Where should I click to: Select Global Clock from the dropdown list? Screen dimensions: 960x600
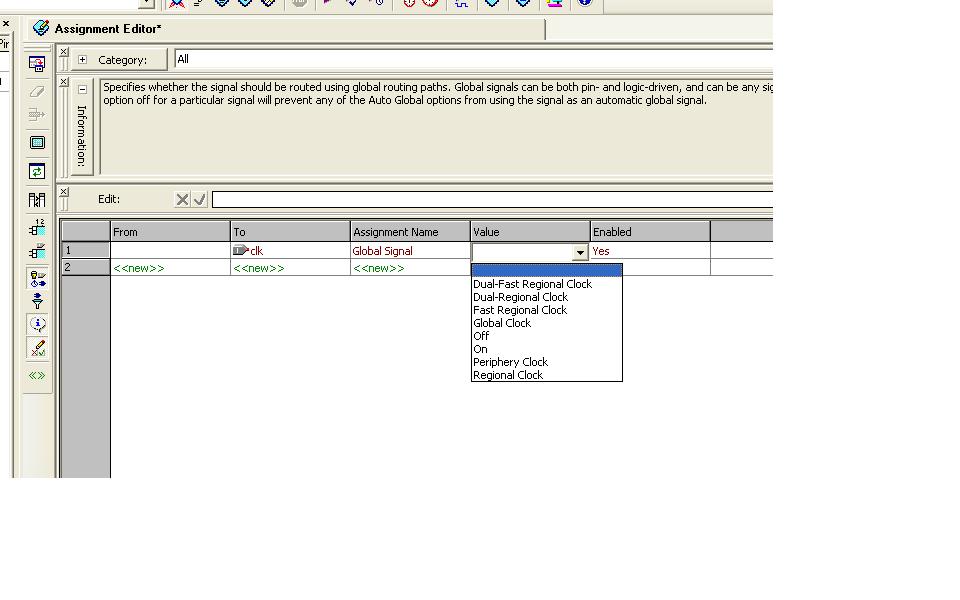[x=502, y=323]
